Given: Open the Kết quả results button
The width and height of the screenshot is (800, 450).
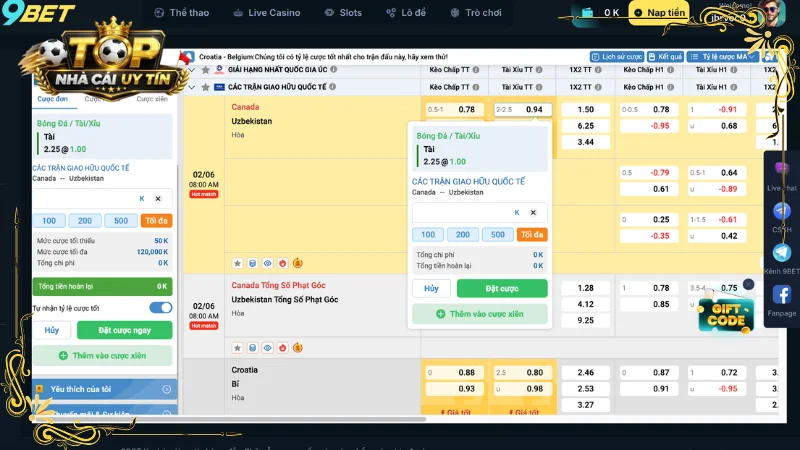Looking at the screenshot, I should point(665,57).
